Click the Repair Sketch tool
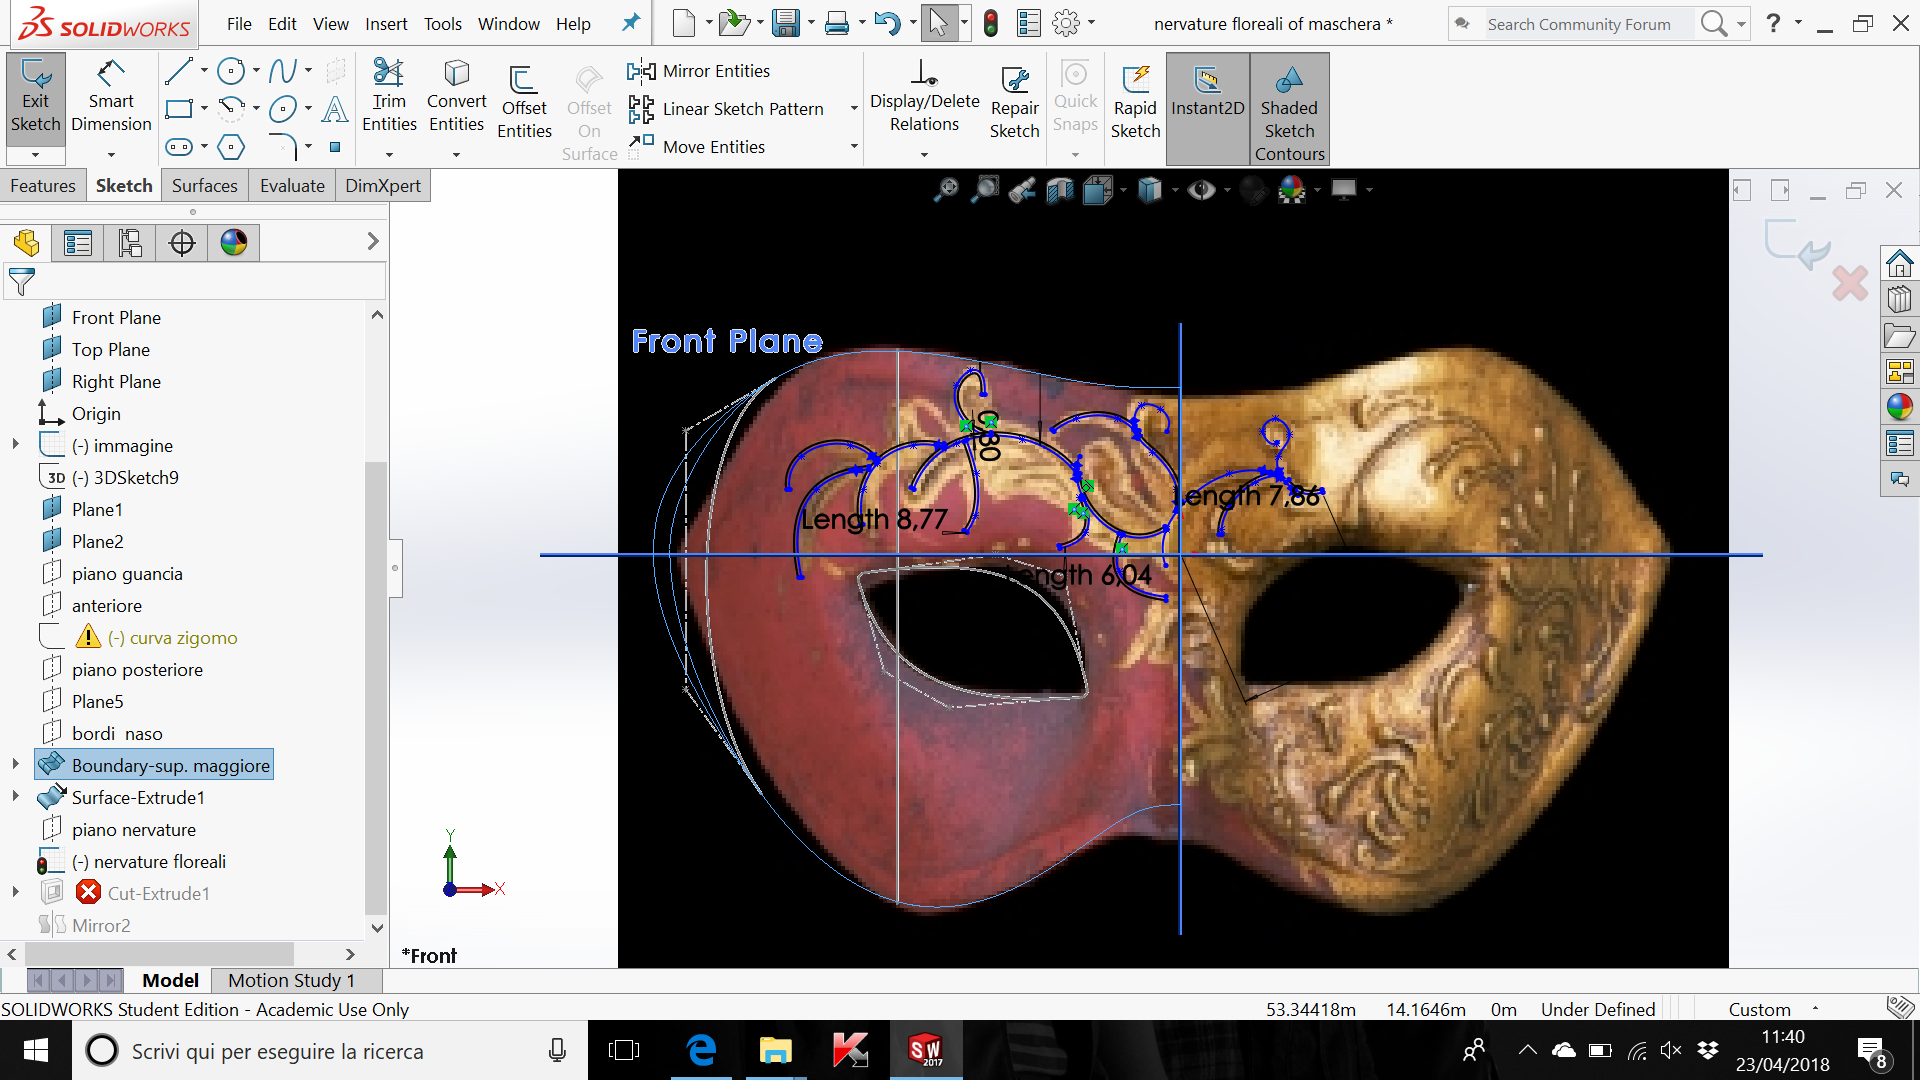1920x1080 pixels. (x=1014, y=97)
